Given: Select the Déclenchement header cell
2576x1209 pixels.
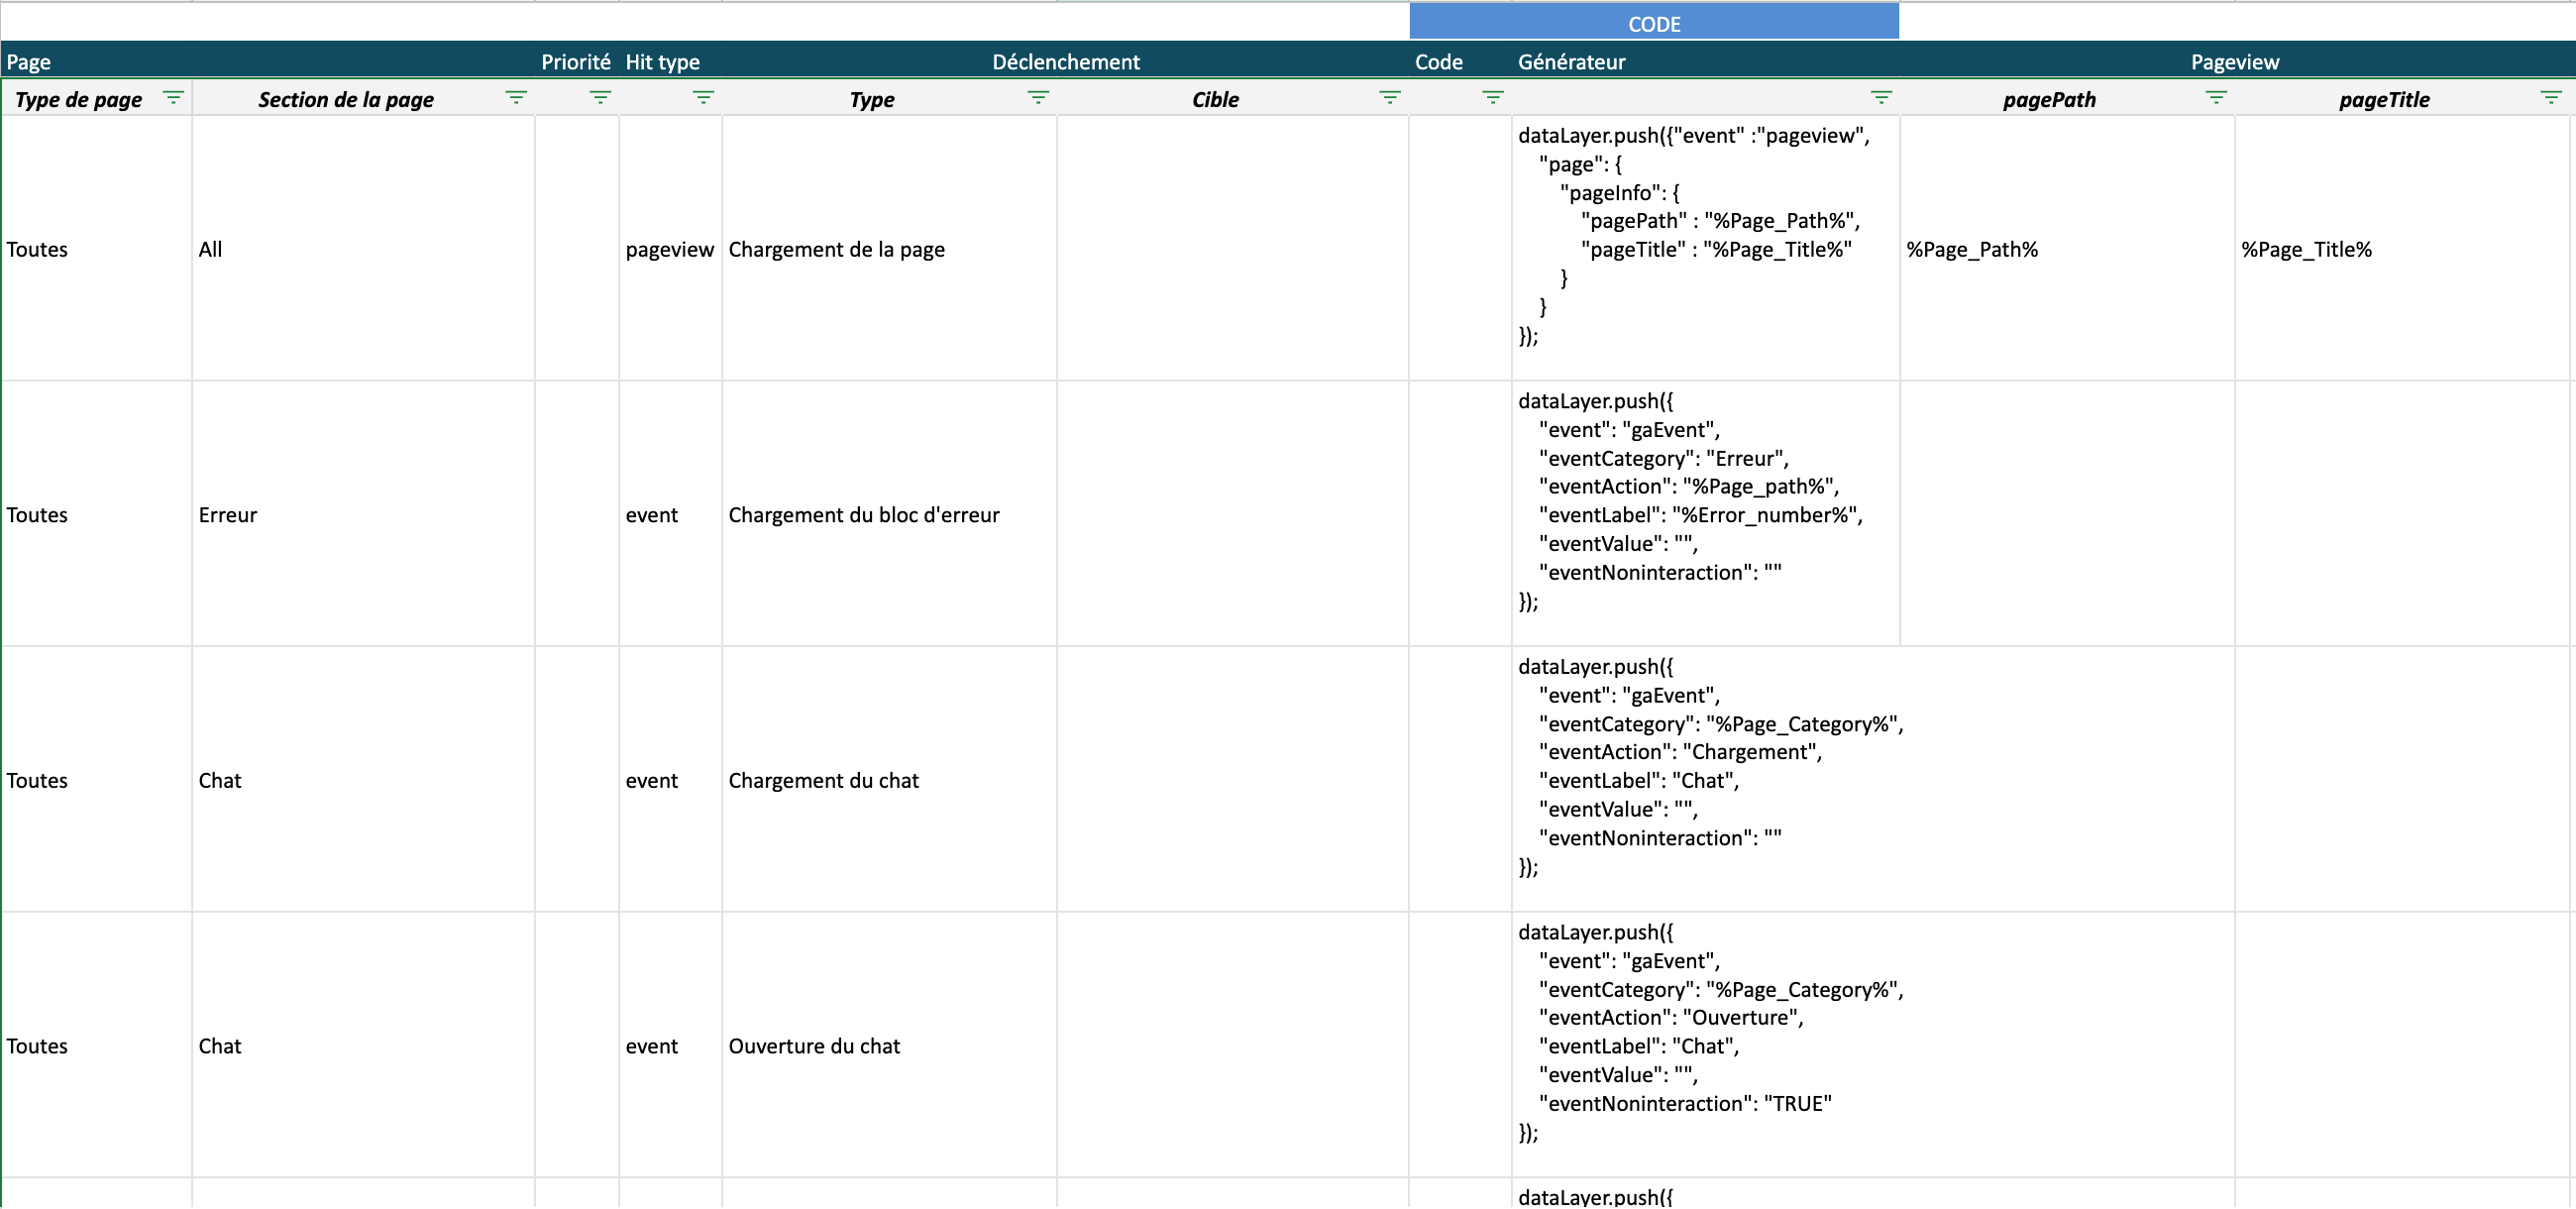Looking at the screenshot, I should pyautogui.click(x=1065, y=62).
